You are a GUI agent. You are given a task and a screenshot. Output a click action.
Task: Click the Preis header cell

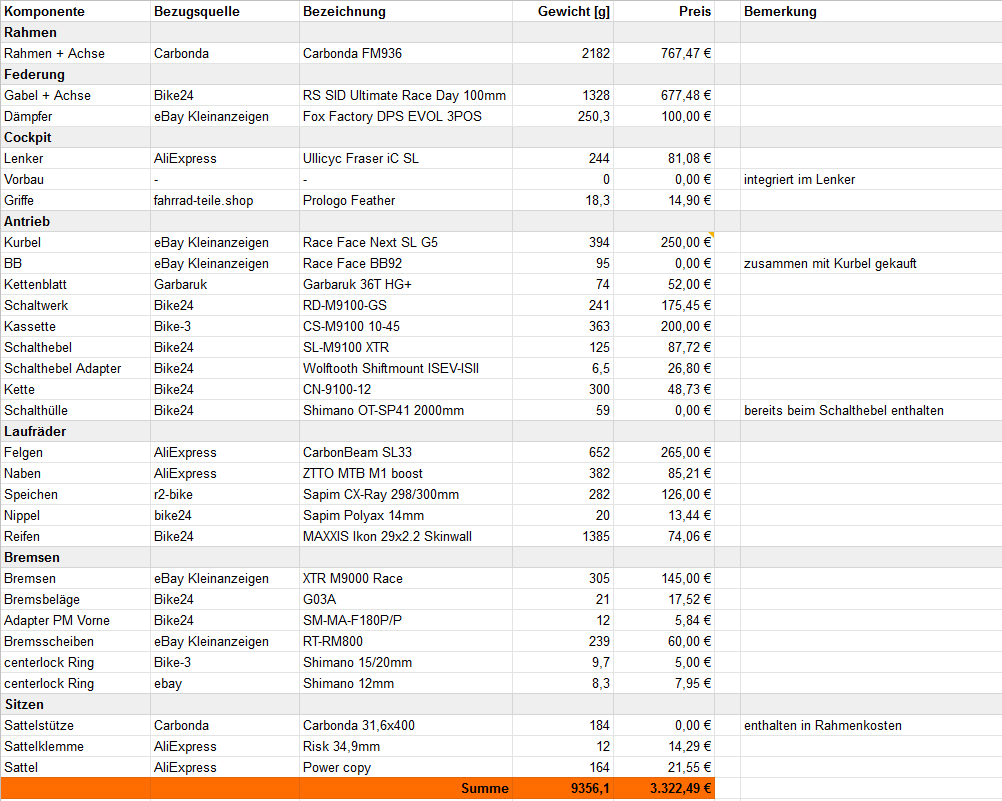tap(664, 12)
